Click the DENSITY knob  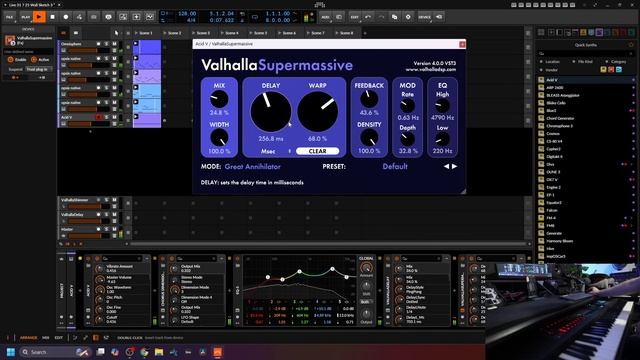pyautogui.click(x=369, y=138)
